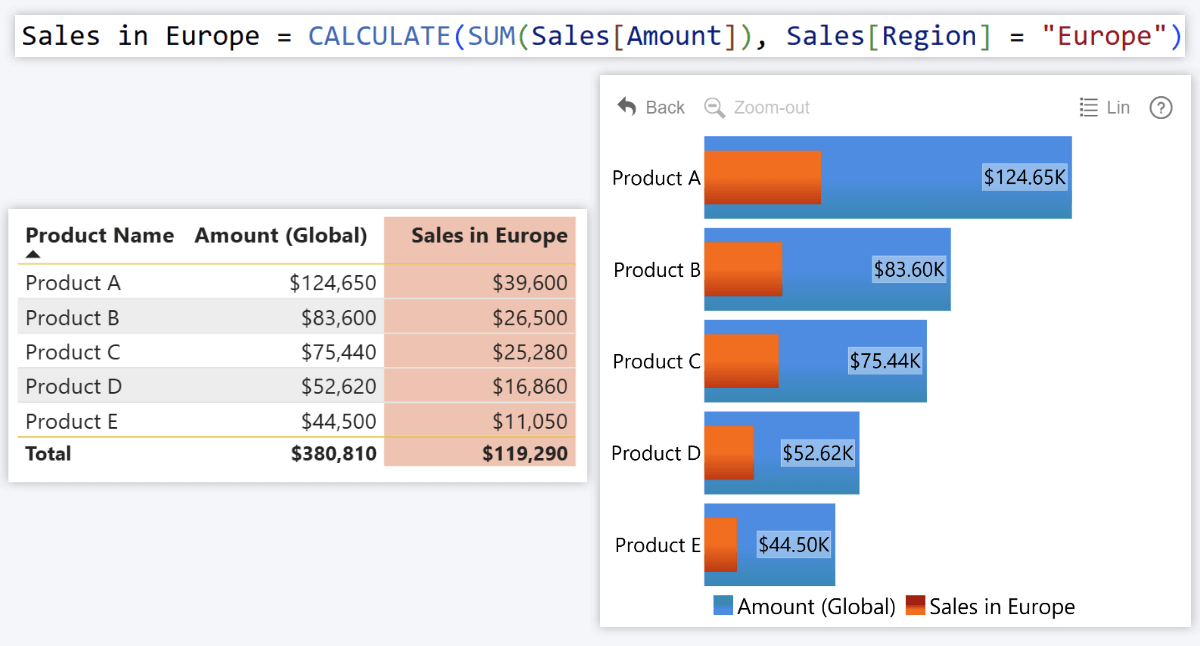Click the $75.44K data label
This screenshot has width=1200, height=646.
(885, 361)
